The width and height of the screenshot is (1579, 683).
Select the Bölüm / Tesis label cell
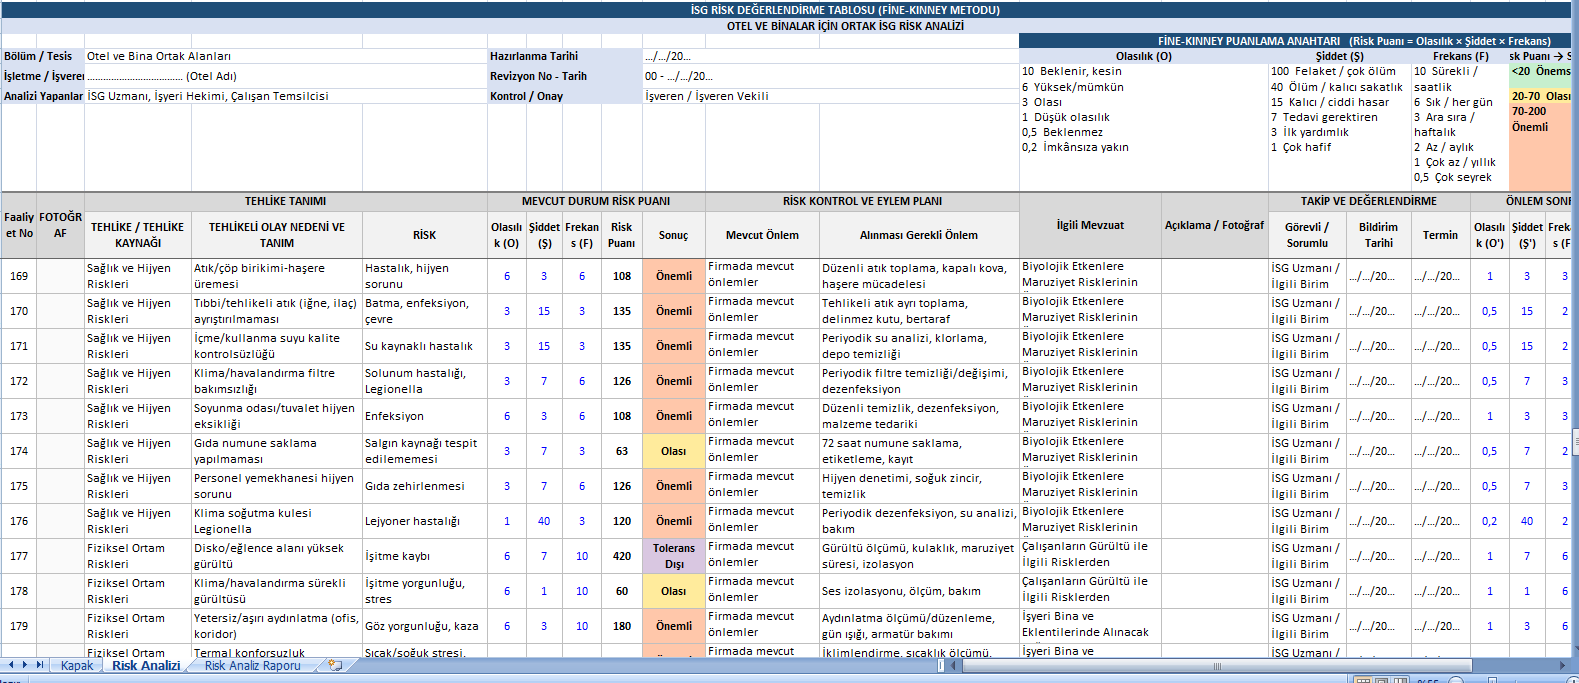43,56
